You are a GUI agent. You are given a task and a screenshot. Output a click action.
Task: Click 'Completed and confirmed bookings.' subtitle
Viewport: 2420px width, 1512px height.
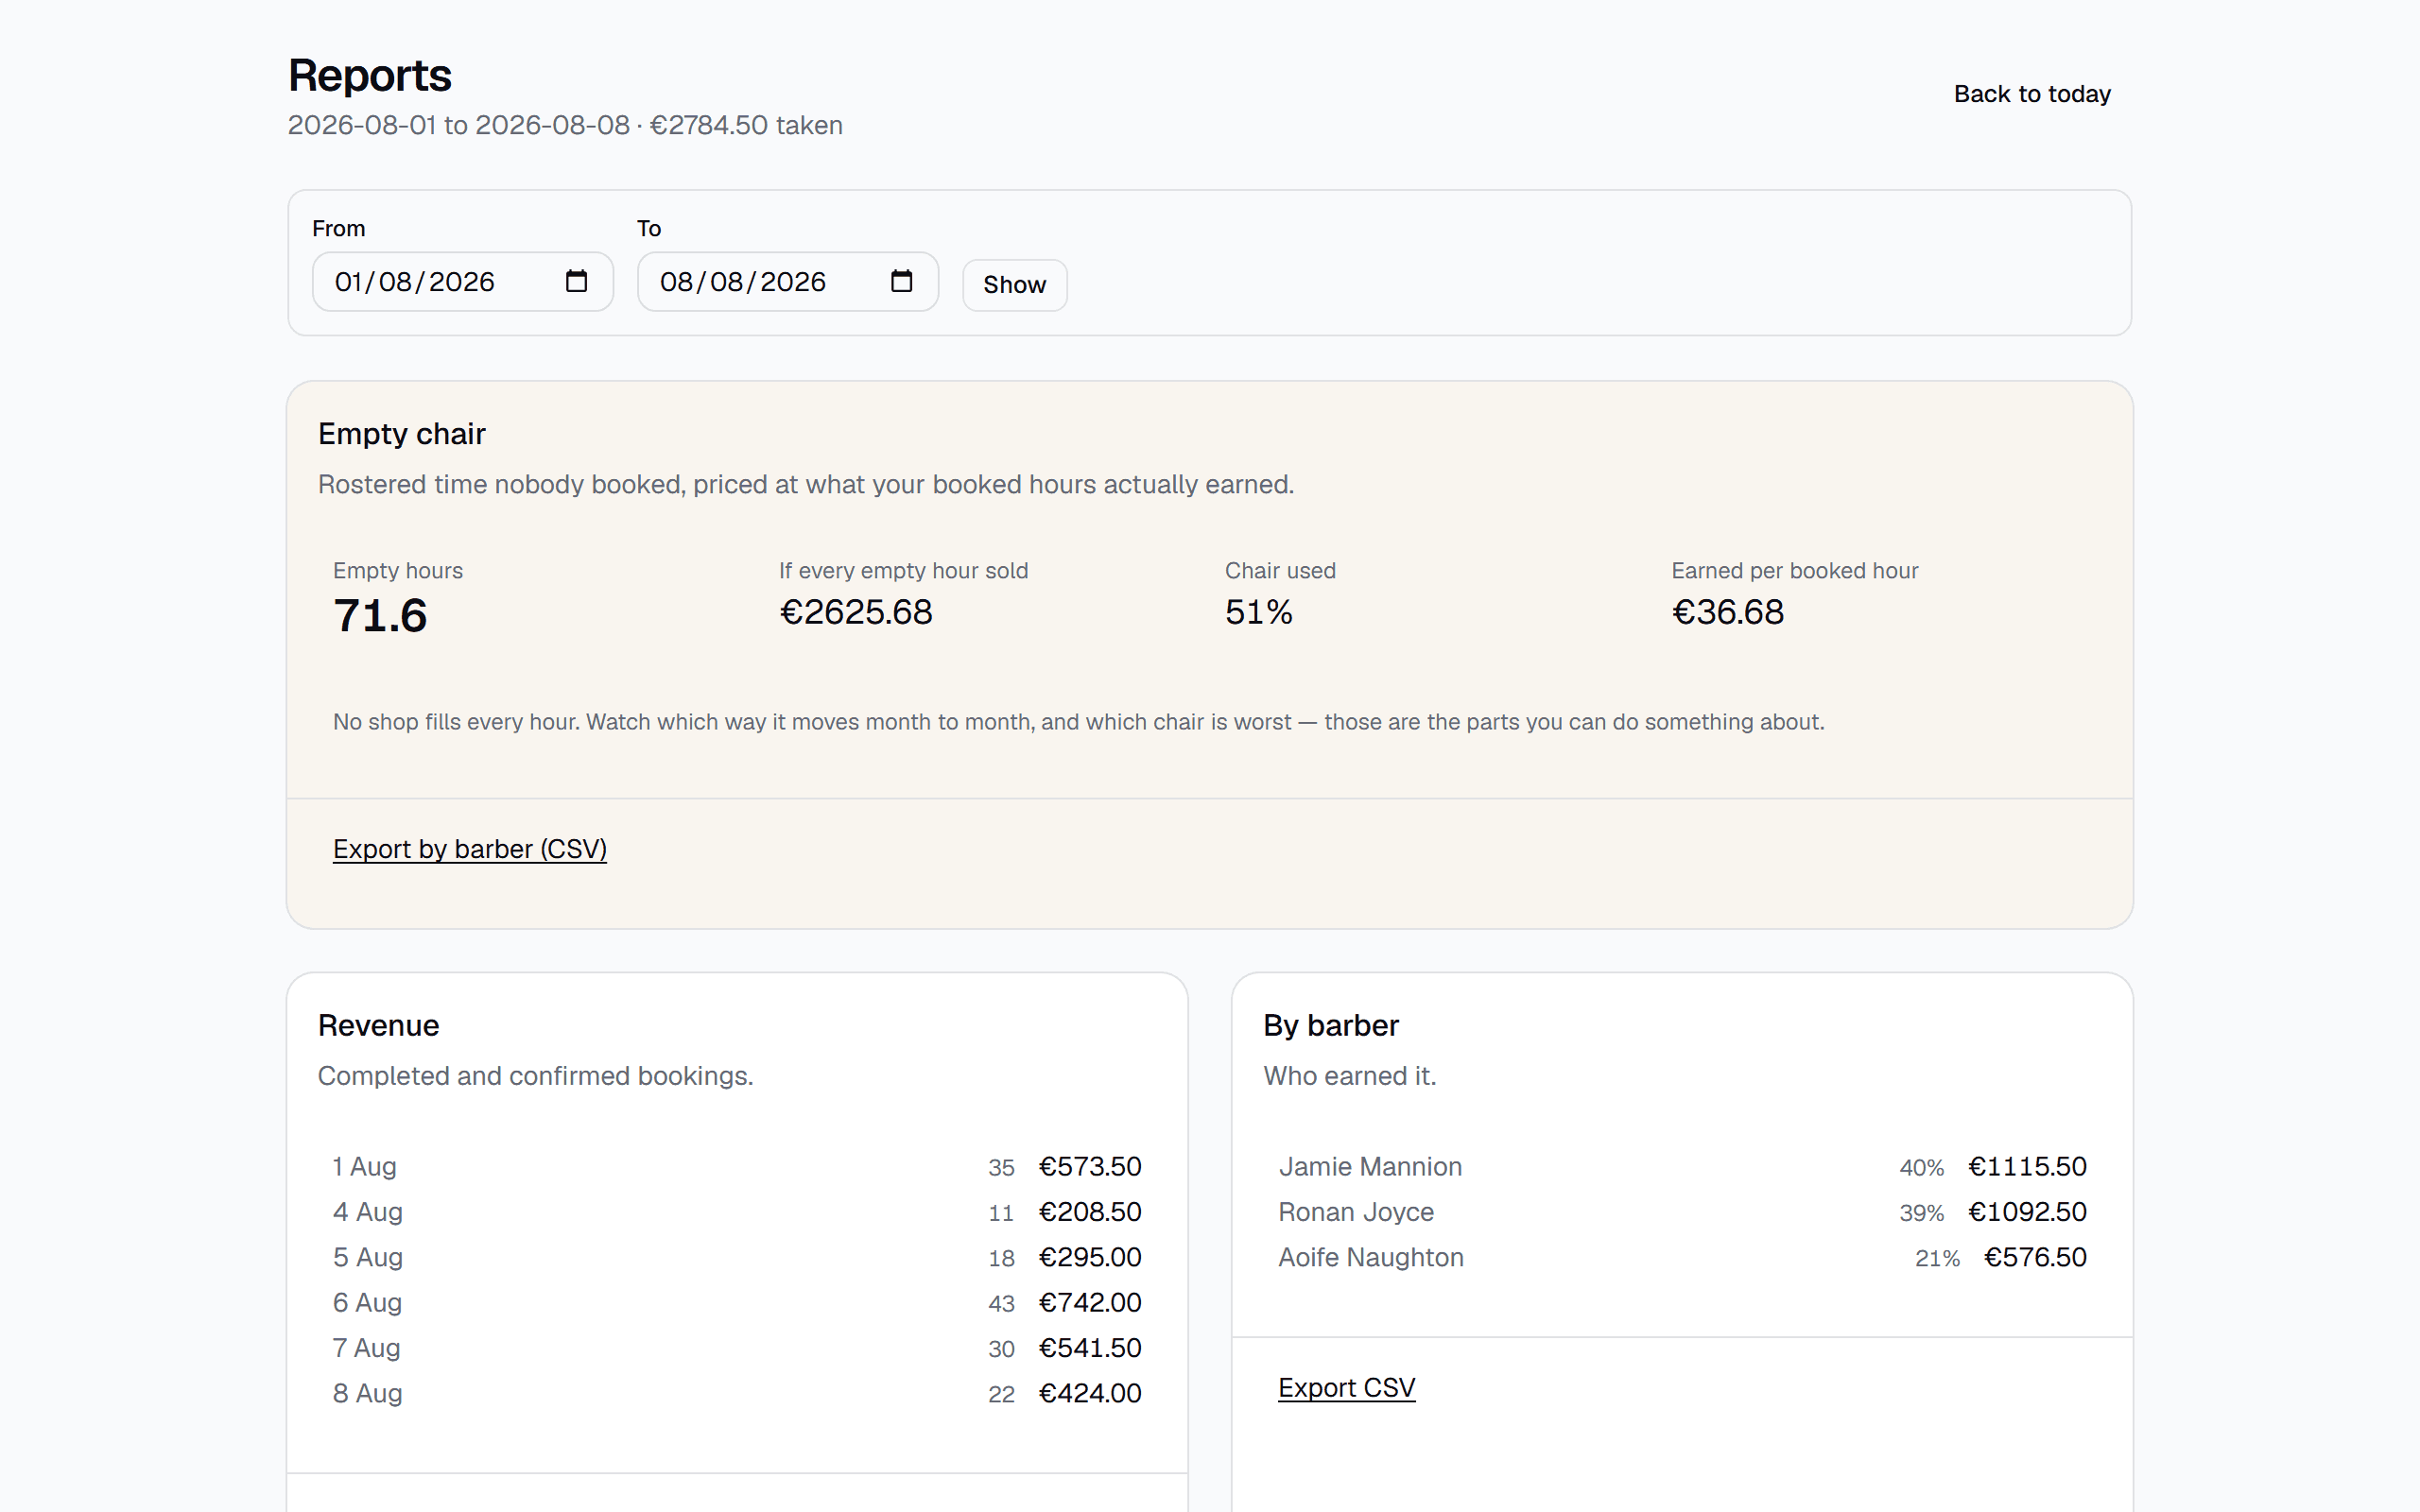point(535,1076)
